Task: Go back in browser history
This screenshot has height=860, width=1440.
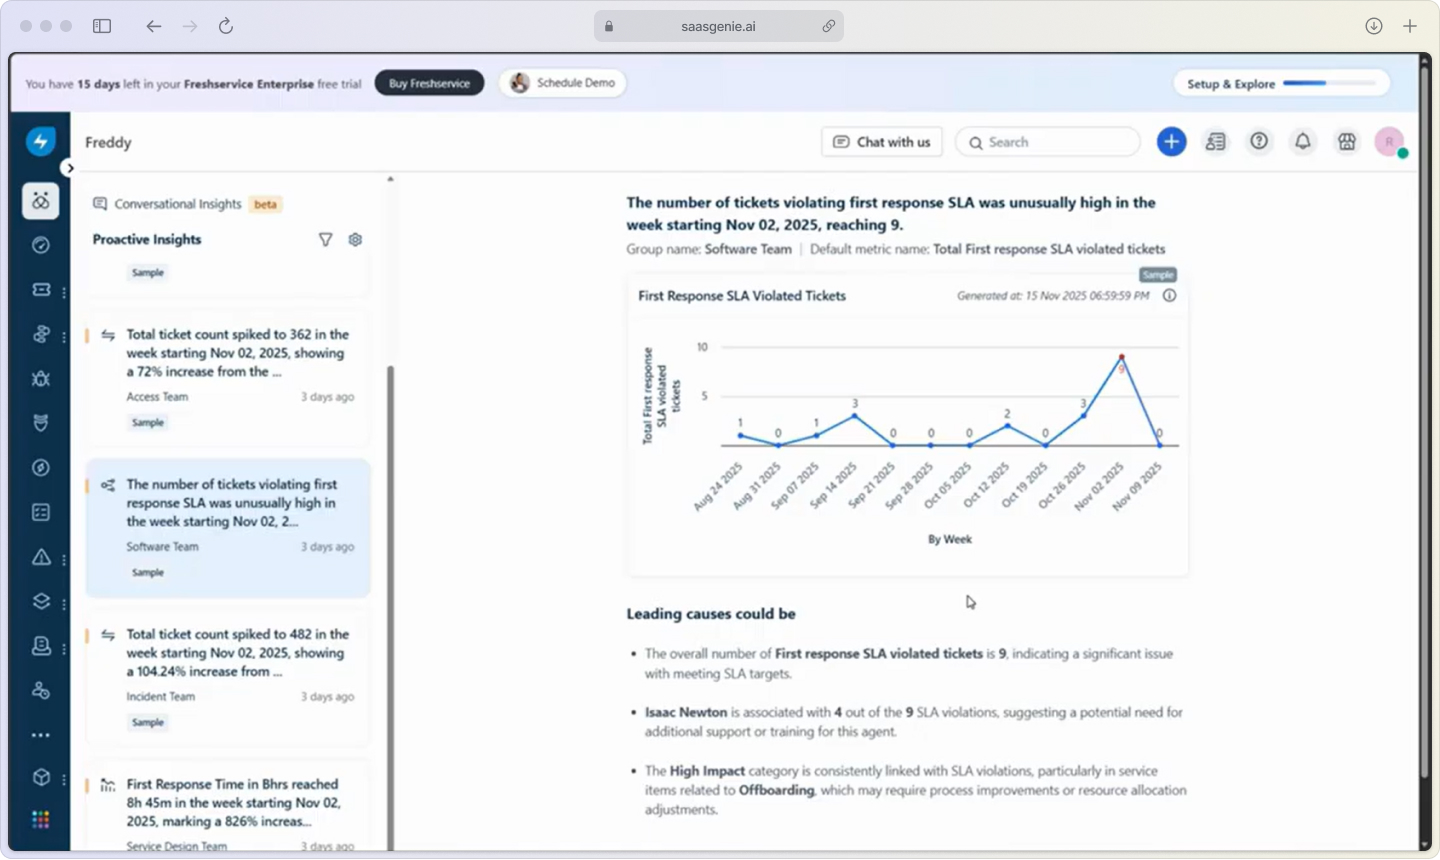Action: click(153, 26)
